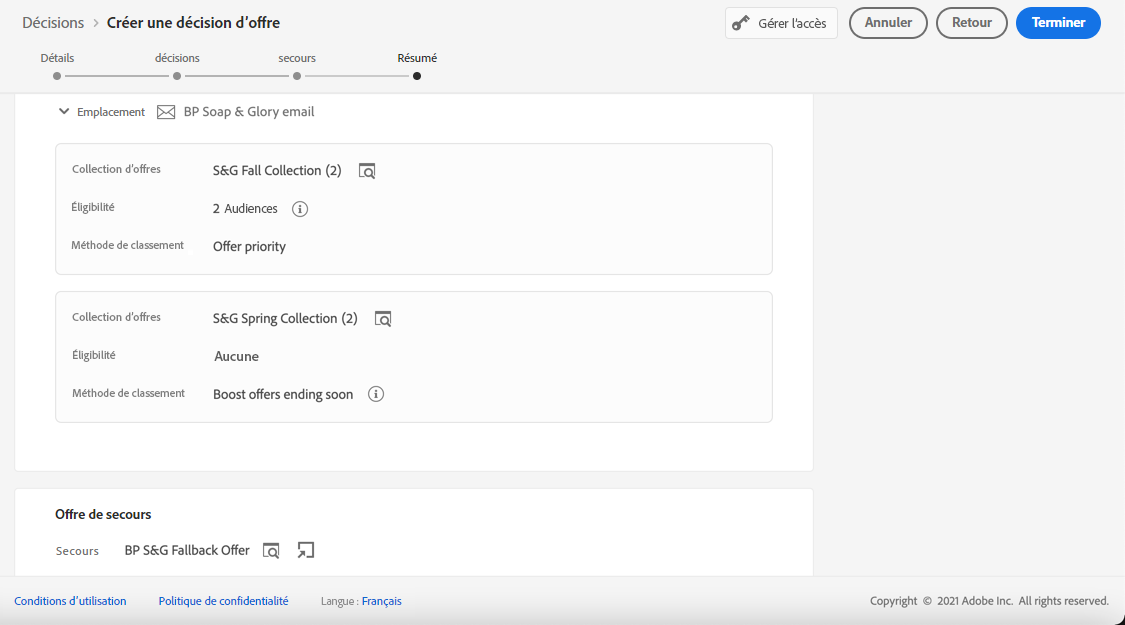The image size is (1125, 625).
Task: Navigate to the Décisions breadcrumb
Action: click(53, 23)
